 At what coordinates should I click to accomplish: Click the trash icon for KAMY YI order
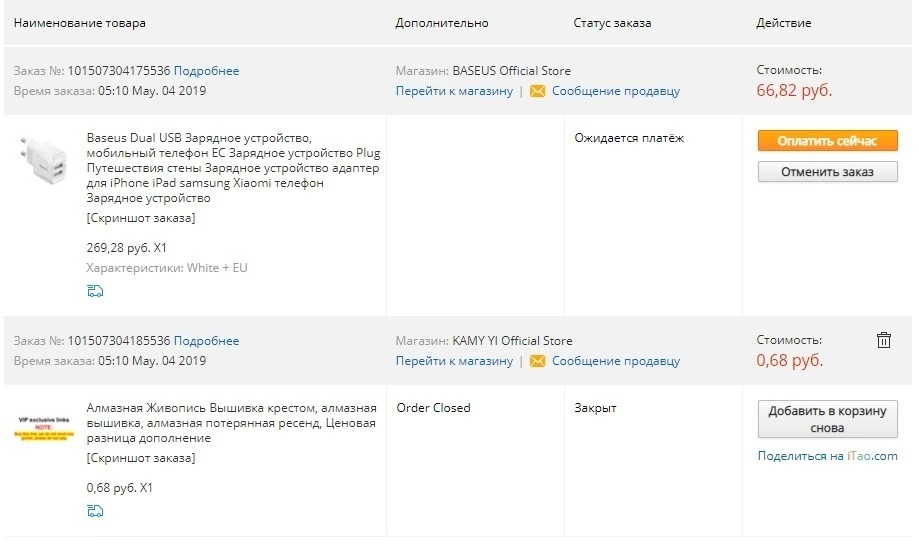883,340
